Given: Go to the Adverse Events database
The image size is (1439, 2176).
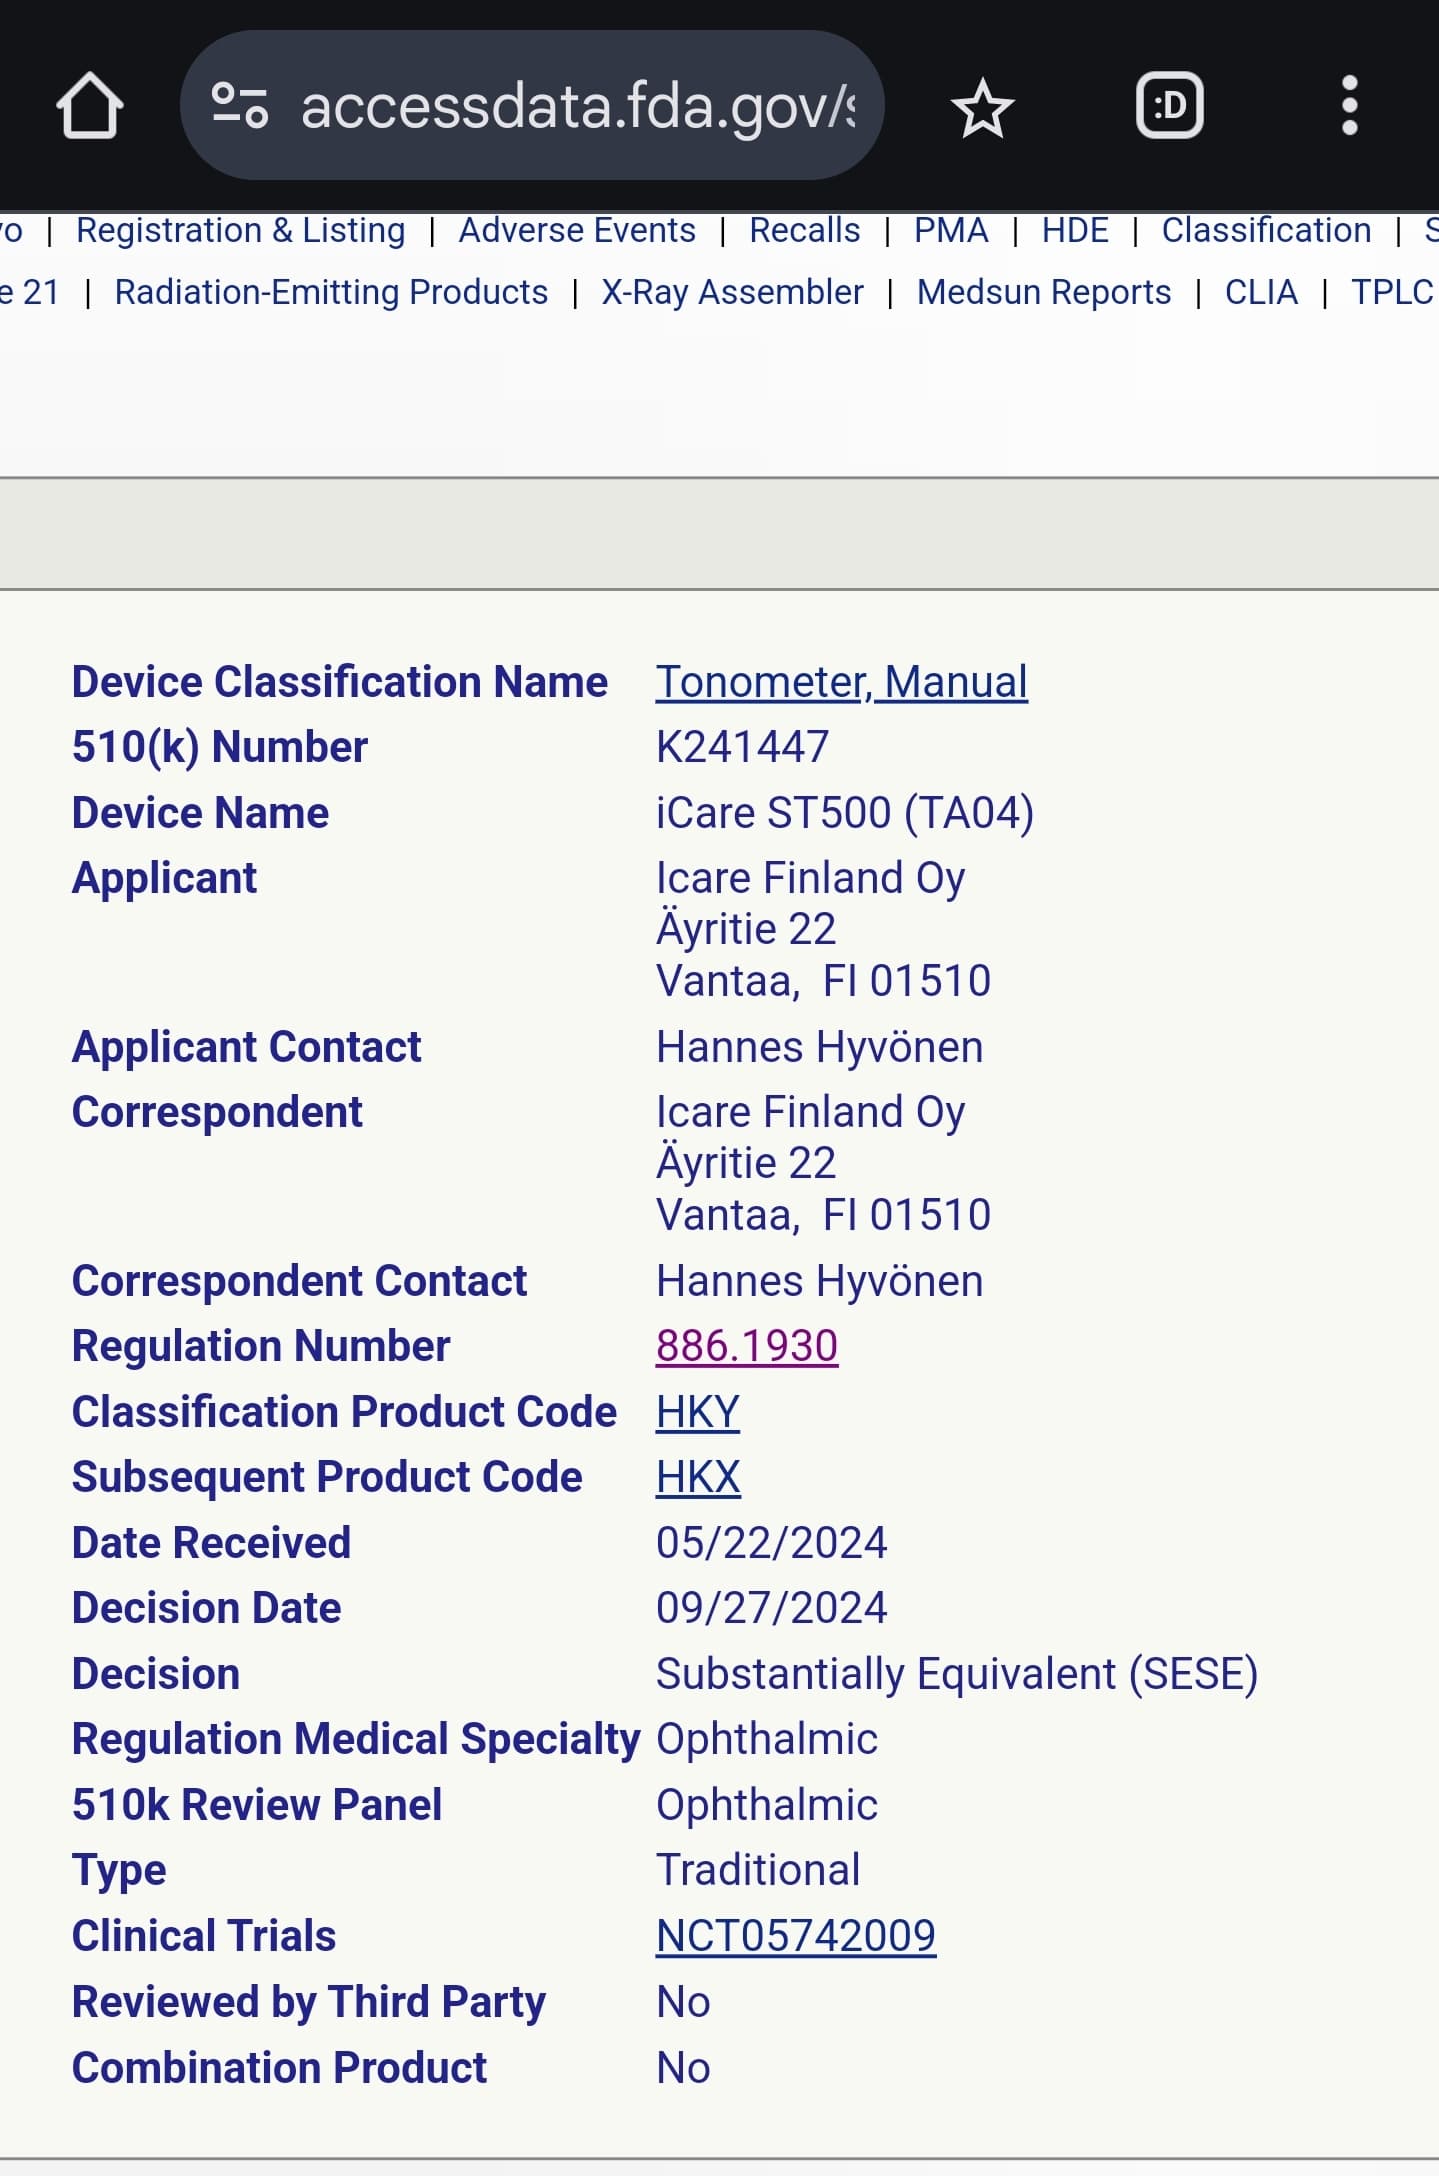Looking at the screenshot, I should coord(577,230).
